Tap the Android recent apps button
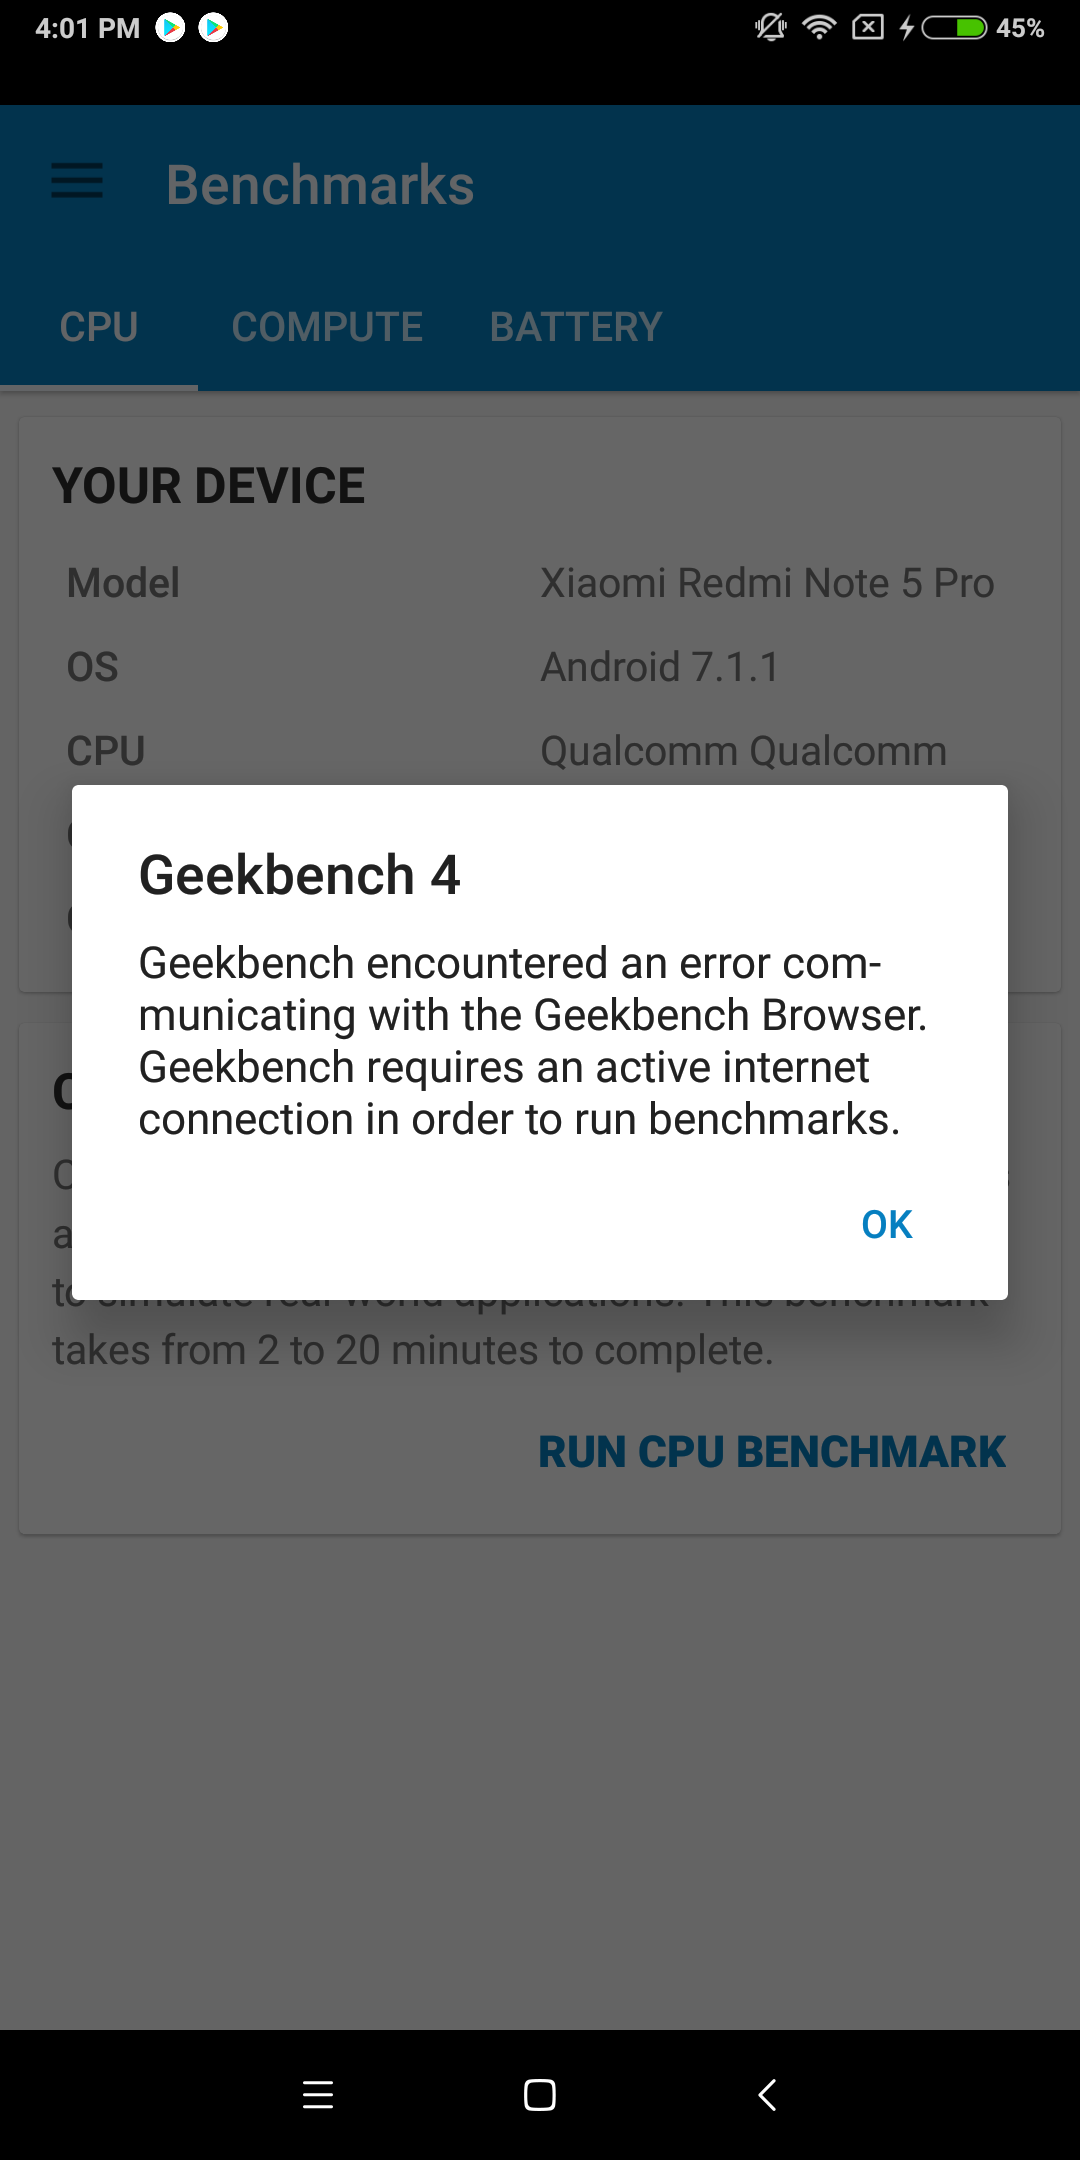1080x2160 pixels. coord(318,2095)
